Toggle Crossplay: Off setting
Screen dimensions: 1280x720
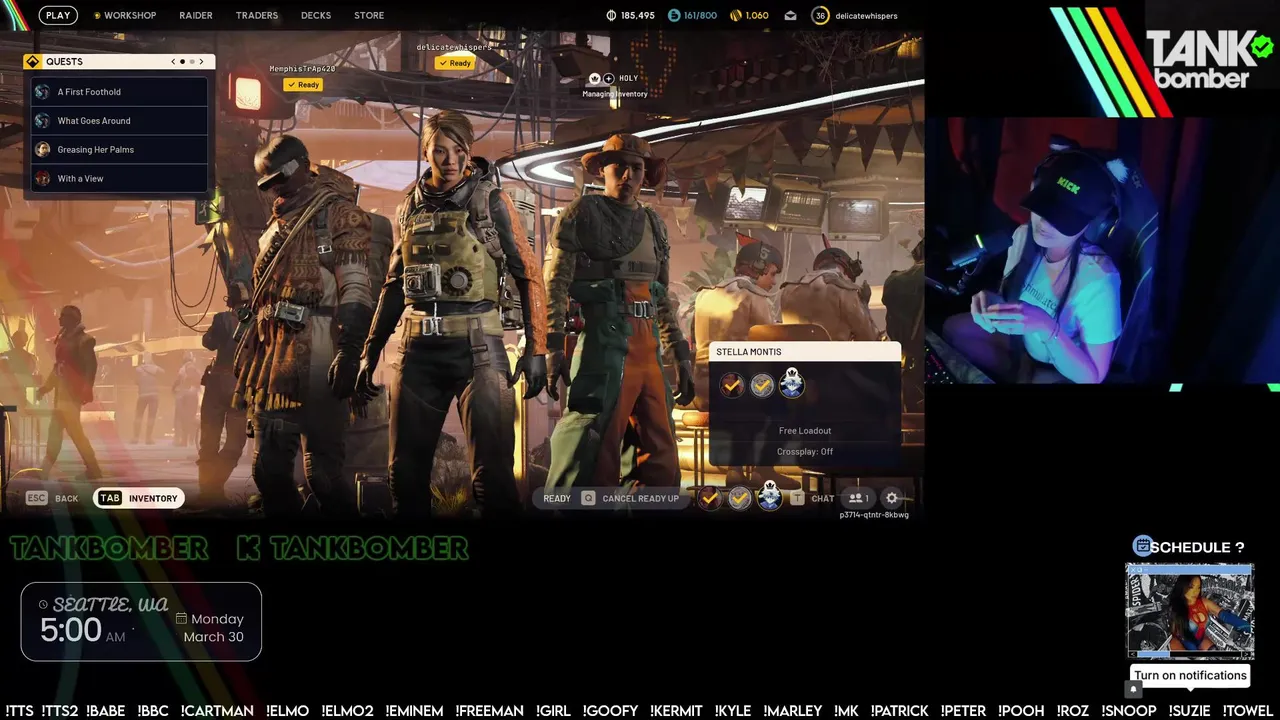click(x=805, y=452)
